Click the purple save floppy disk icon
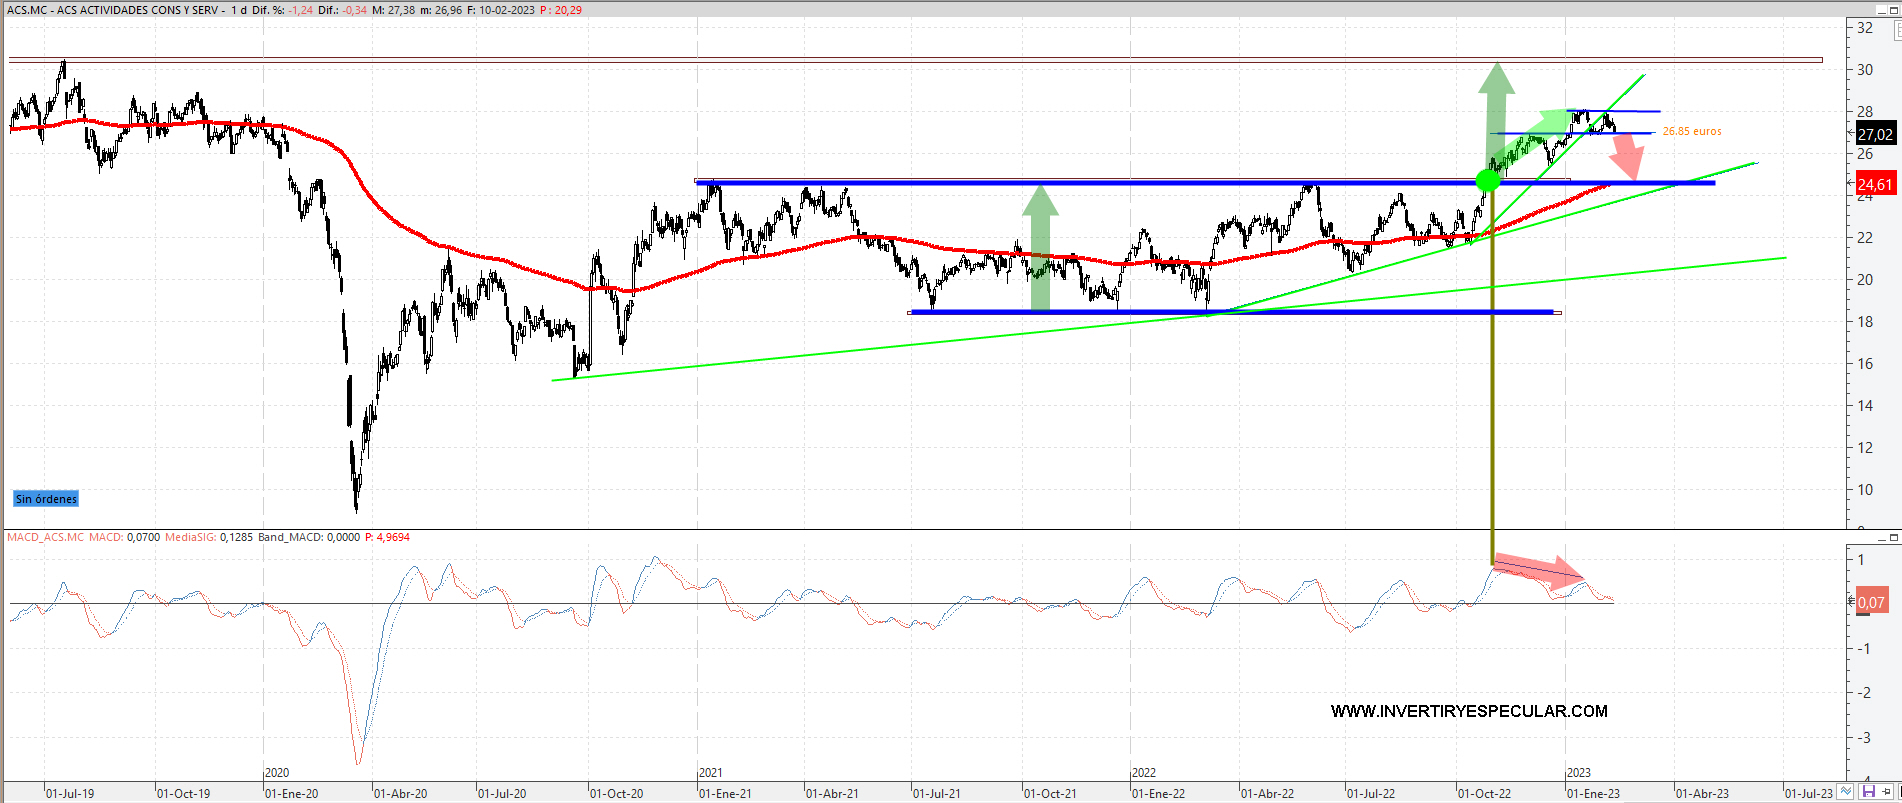The height and width of the screenshot is (803, 1902). pos(1868,792)
